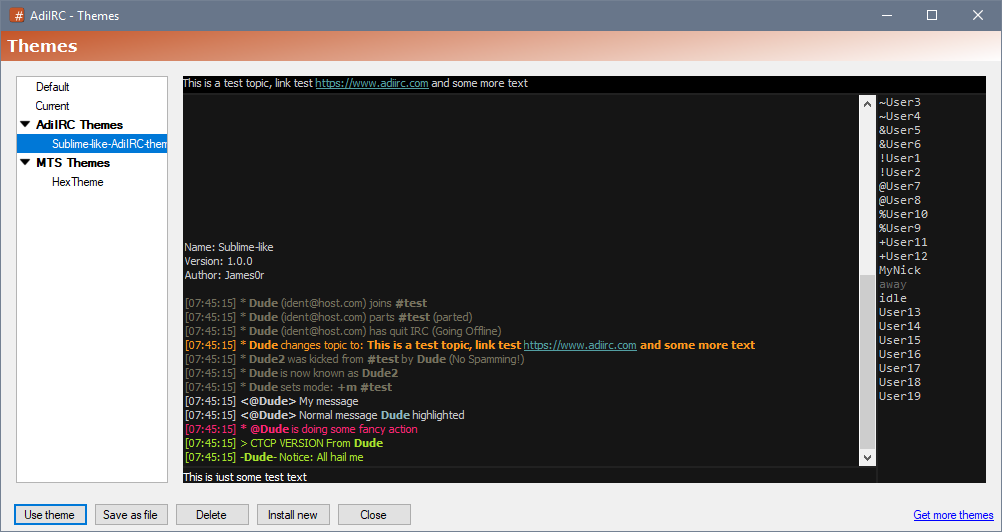Click the MTS Themes group label
The image size is (1002, 532).
[x=73, y=163]
